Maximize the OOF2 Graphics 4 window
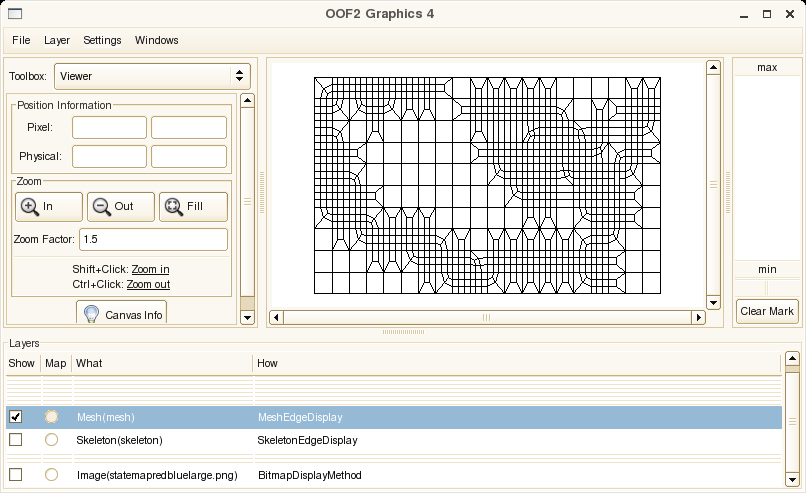 [x=767, y=14]
